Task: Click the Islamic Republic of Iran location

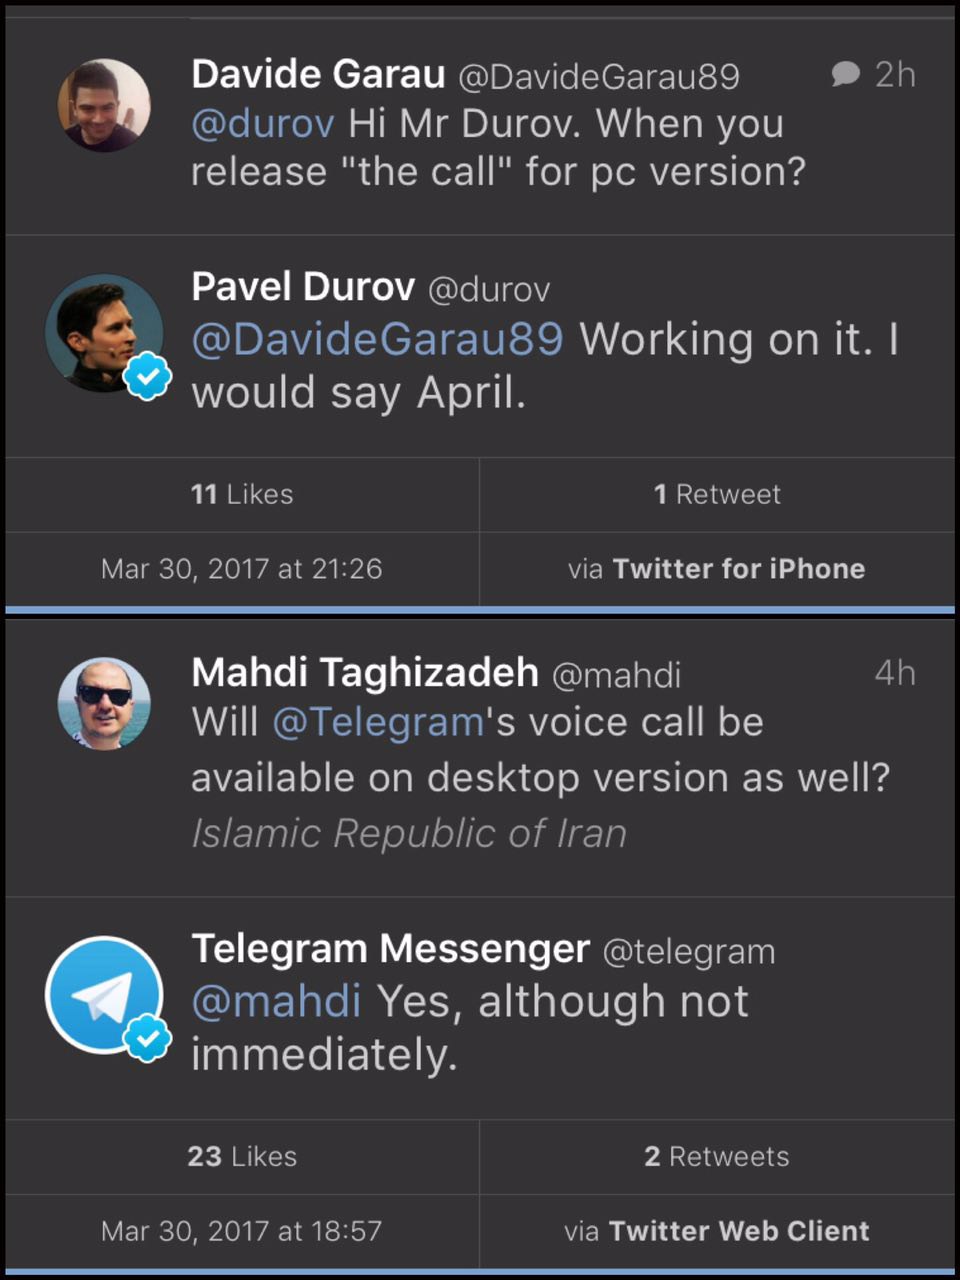Action: pos(409,833)
